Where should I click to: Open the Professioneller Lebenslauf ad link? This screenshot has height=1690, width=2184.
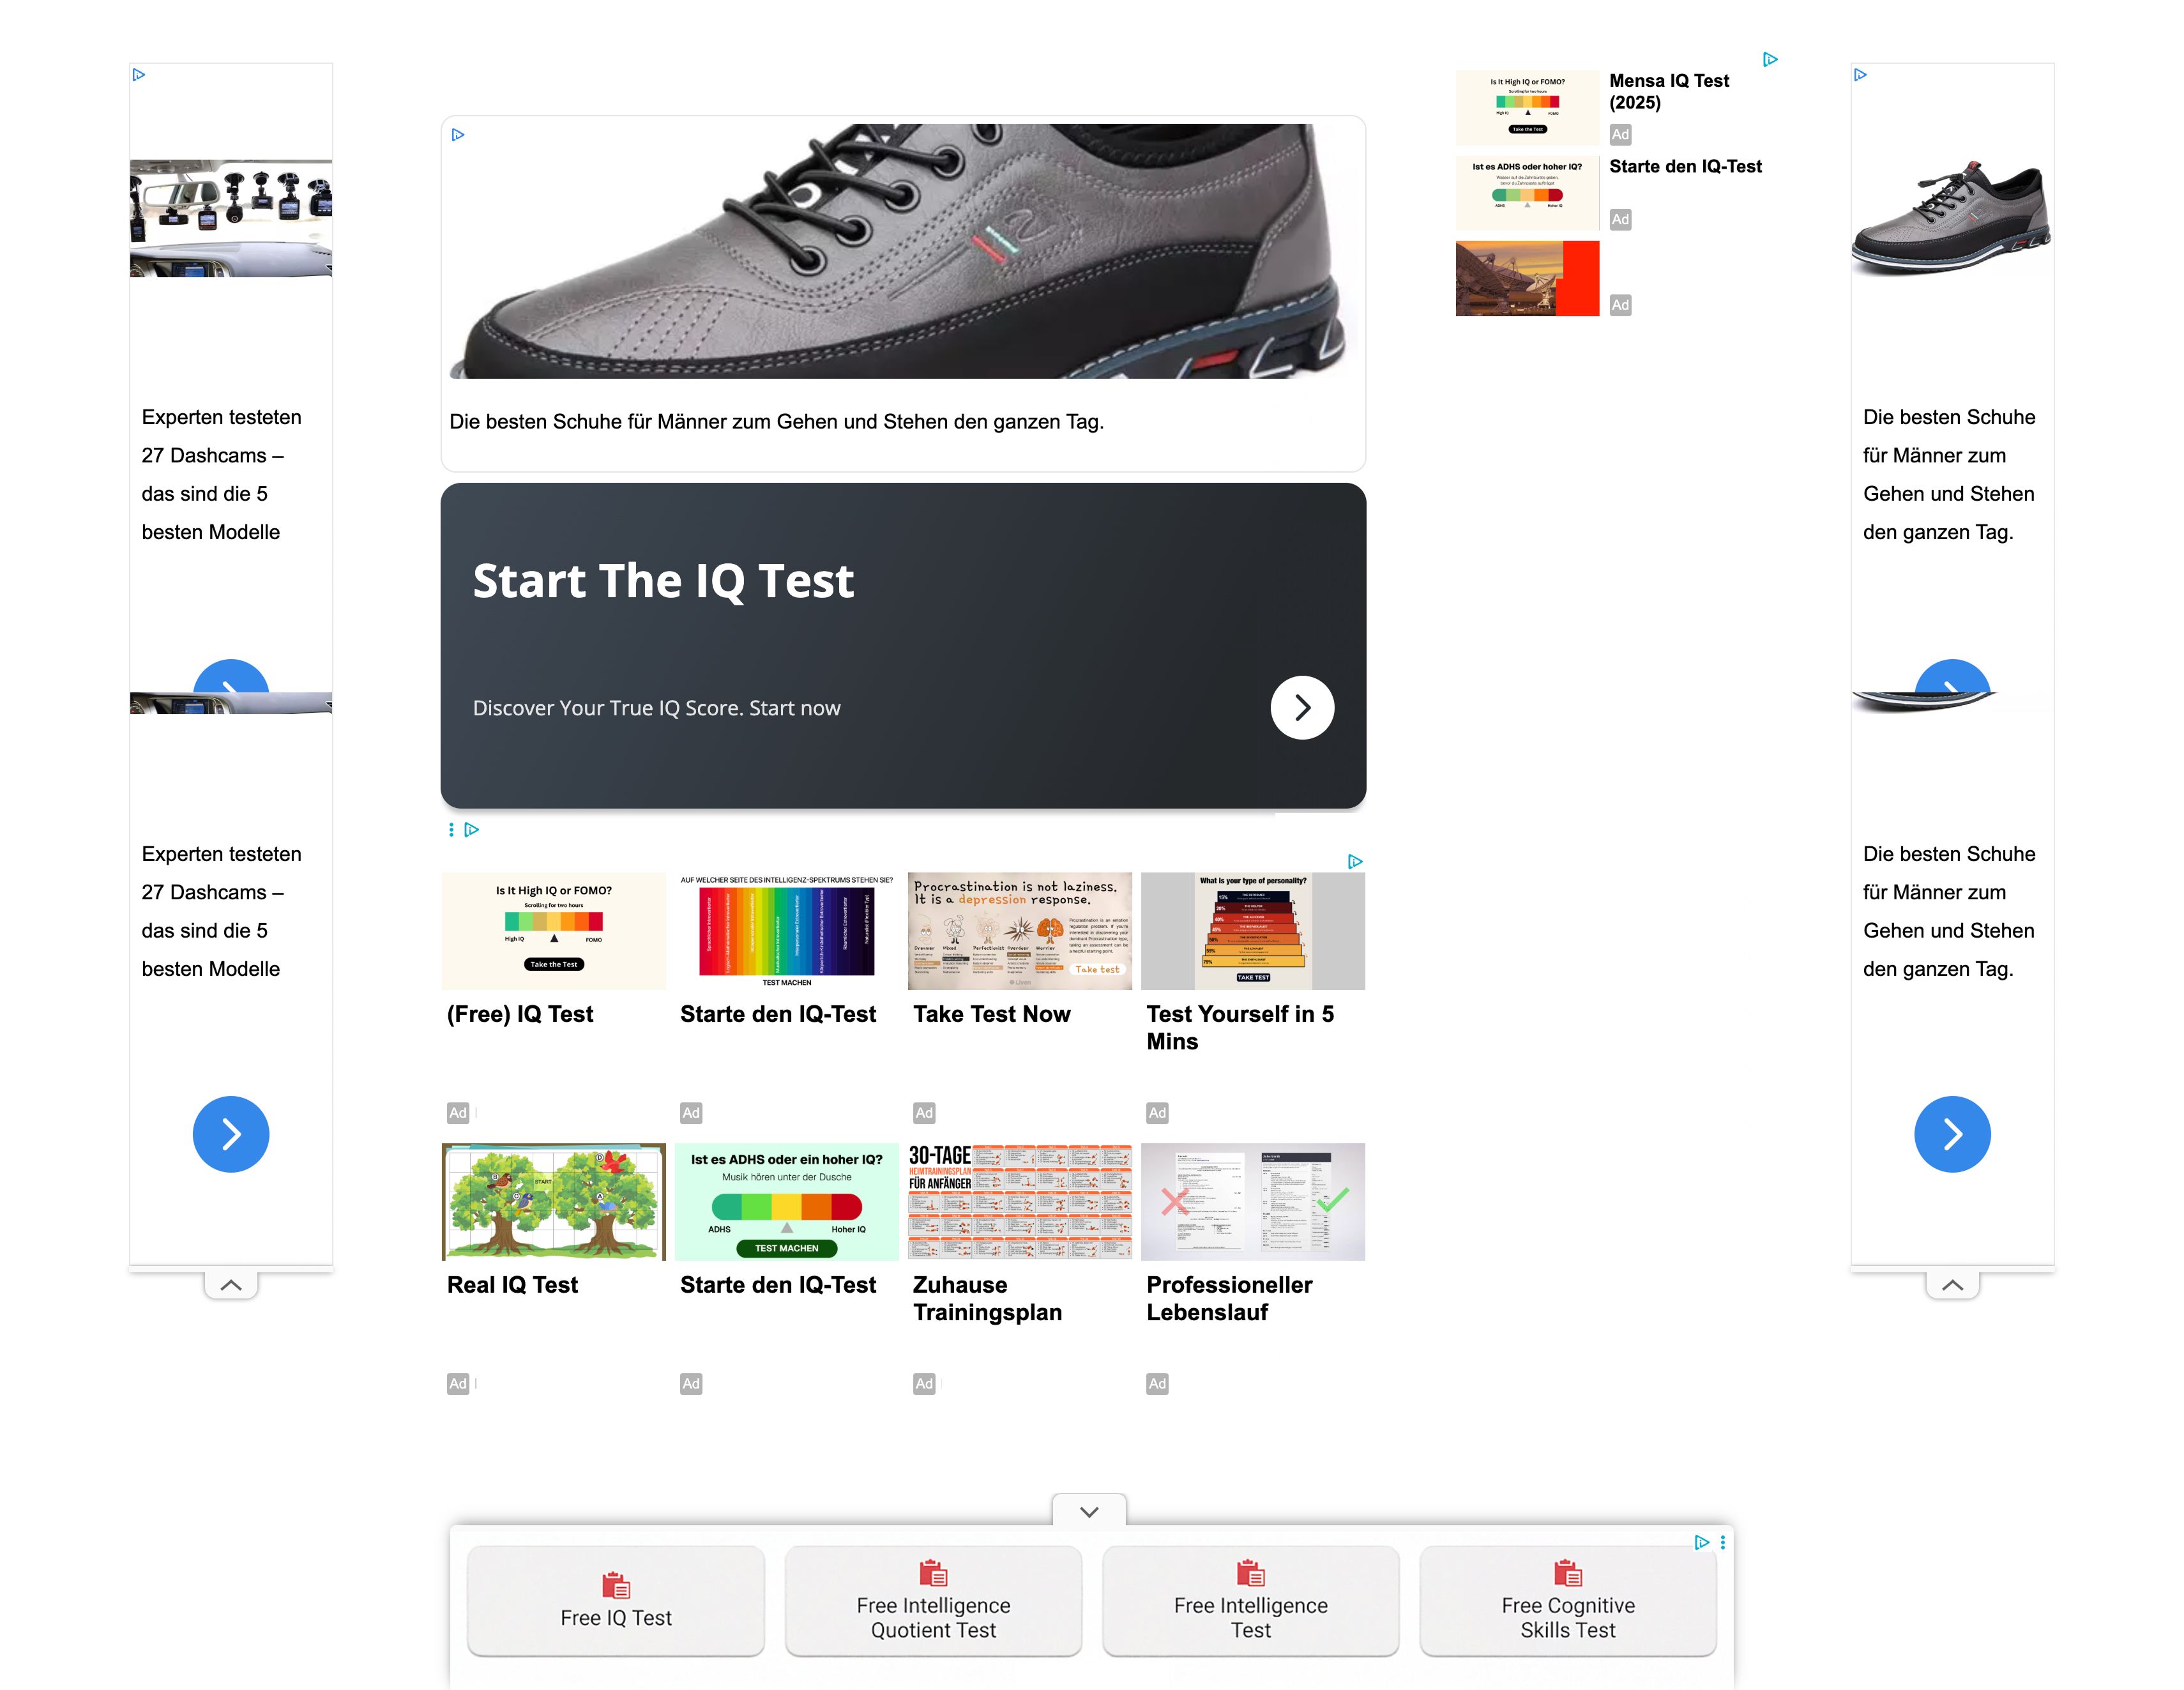[x=1229, y=1298]
